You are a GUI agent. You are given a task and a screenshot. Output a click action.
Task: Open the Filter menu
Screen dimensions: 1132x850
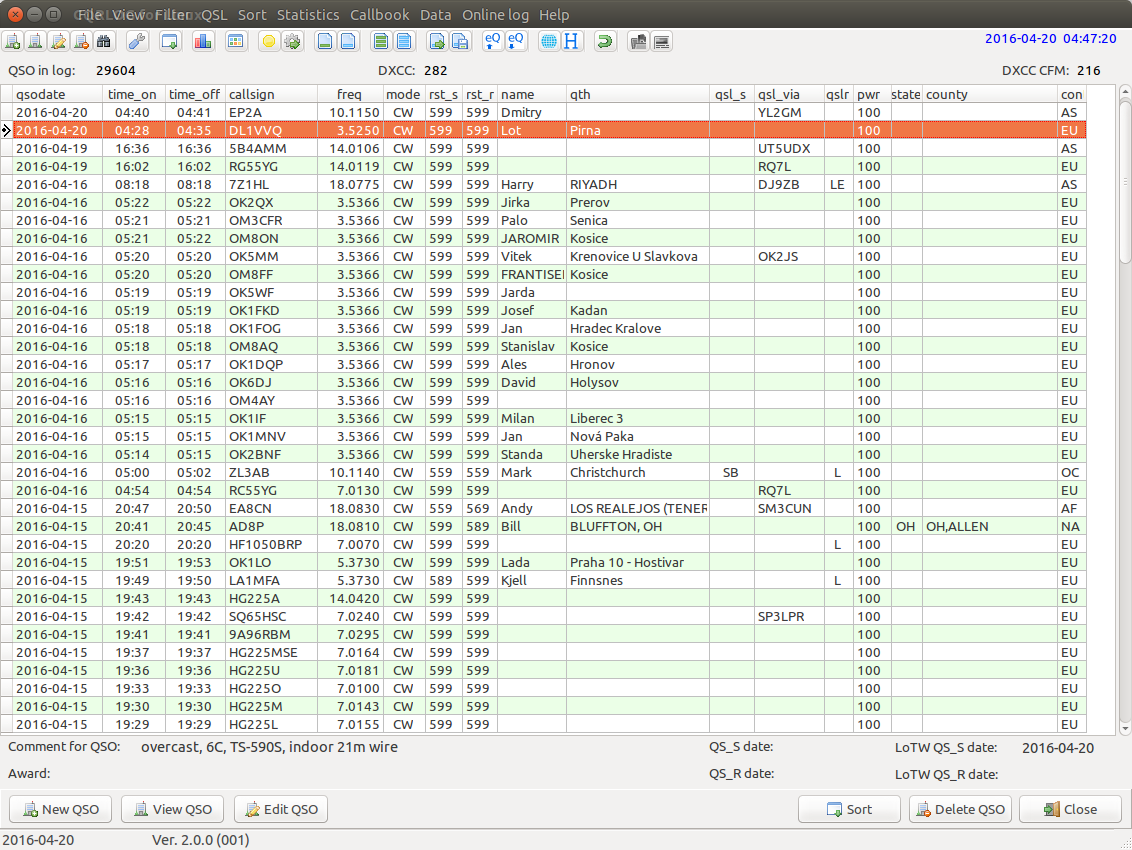point(173,14)
